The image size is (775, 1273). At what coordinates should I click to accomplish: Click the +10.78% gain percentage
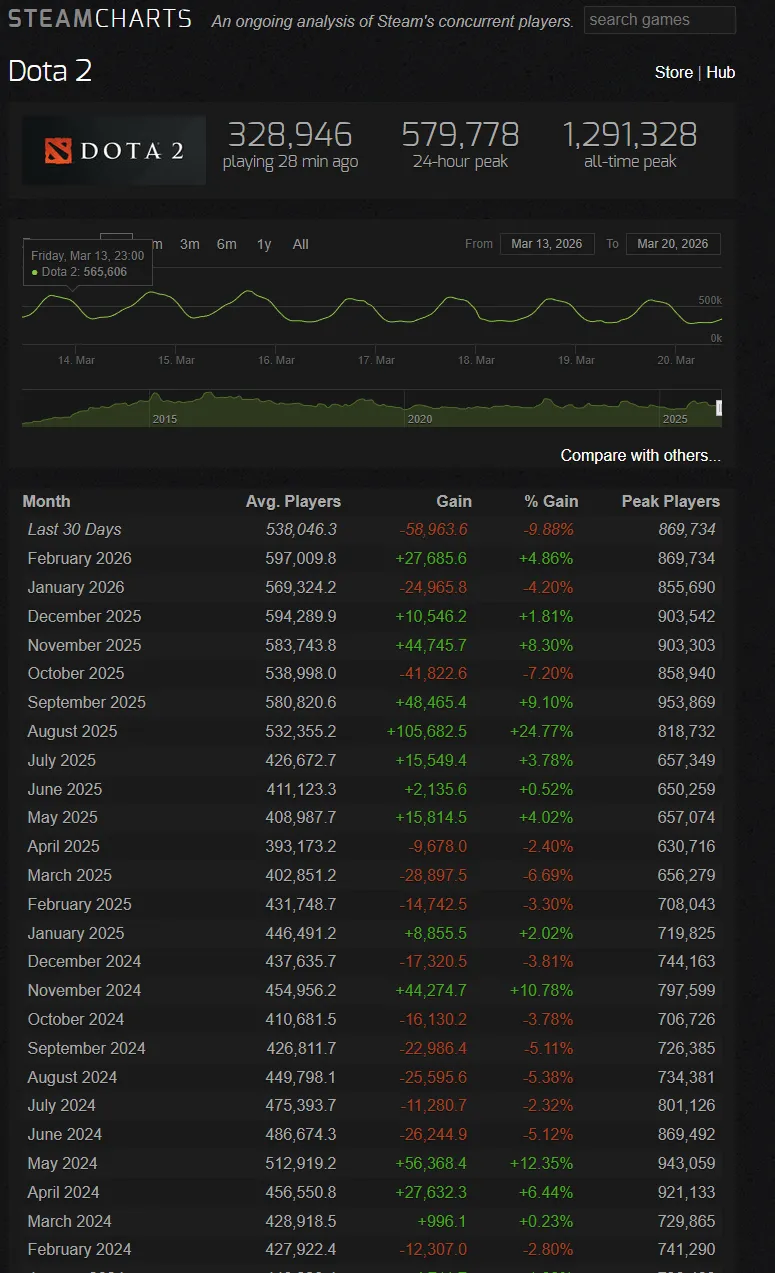[541, 990]
